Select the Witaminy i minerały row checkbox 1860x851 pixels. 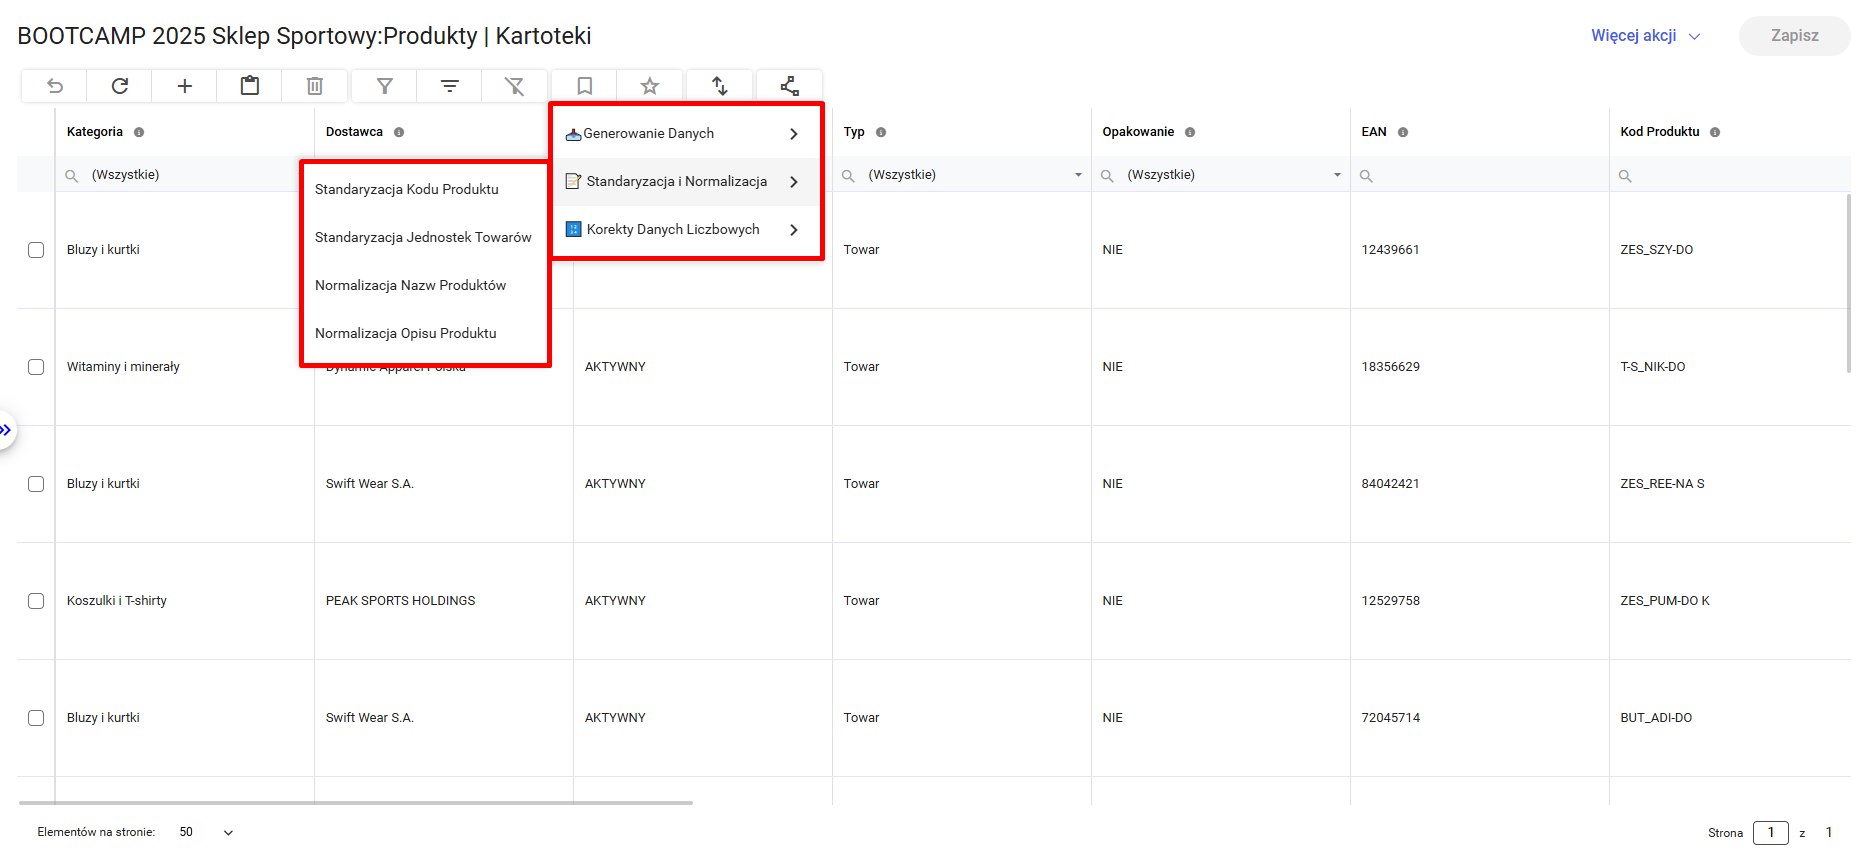pyautogui.click(x=36, y=367)
